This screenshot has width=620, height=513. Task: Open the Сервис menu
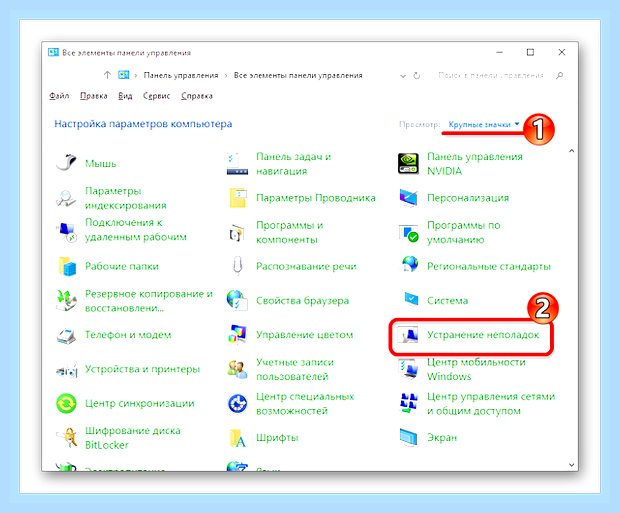coord(156,96)
